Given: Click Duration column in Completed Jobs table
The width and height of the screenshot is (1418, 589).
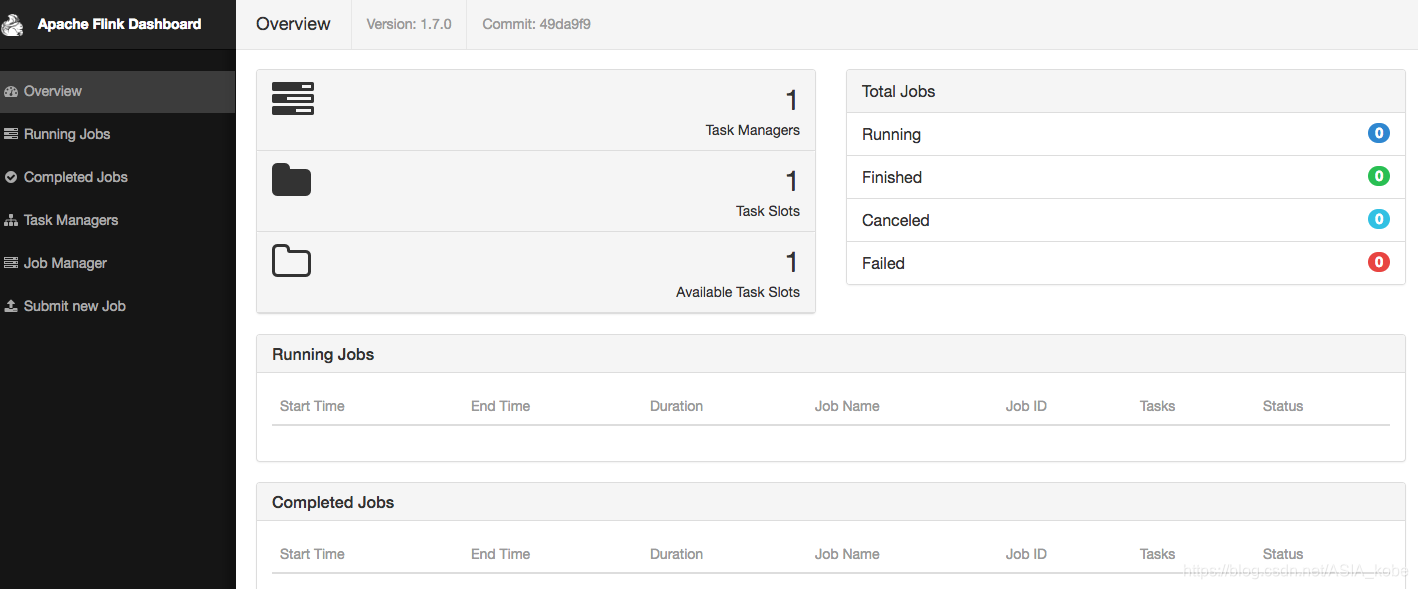Looking at the screenshot, I should click(x=676, y=554).
